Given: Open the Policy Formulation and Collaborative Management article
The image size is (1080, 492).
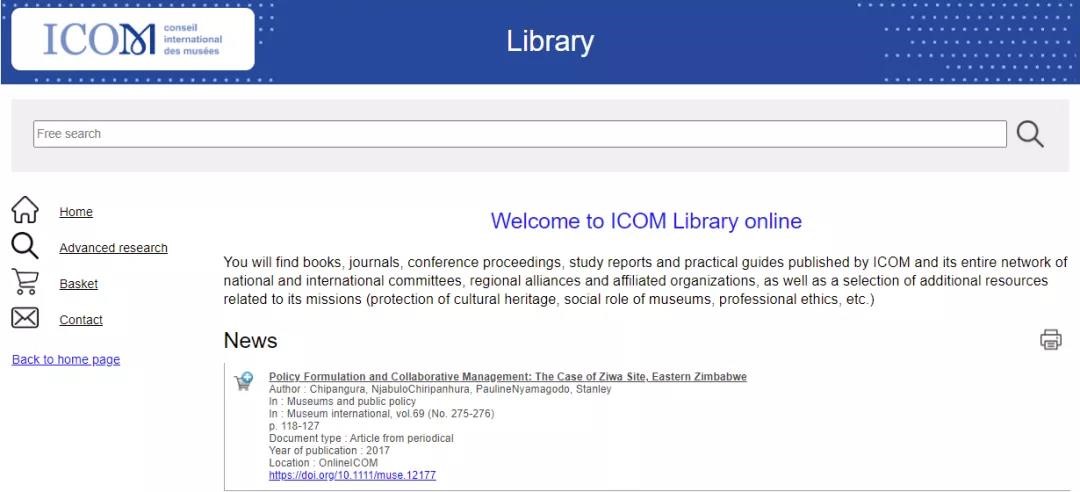Looking at the screenshot, I should coord(508,377).
